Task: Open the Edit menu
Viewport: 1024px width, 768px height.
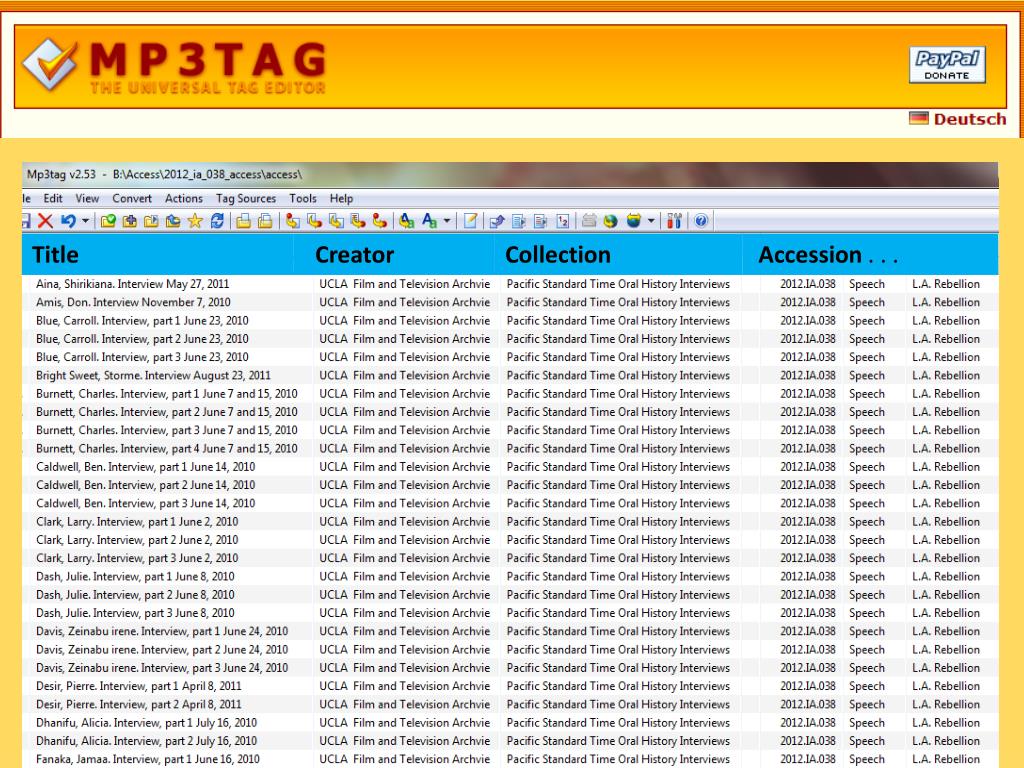Action: click(x=53, y=199)
